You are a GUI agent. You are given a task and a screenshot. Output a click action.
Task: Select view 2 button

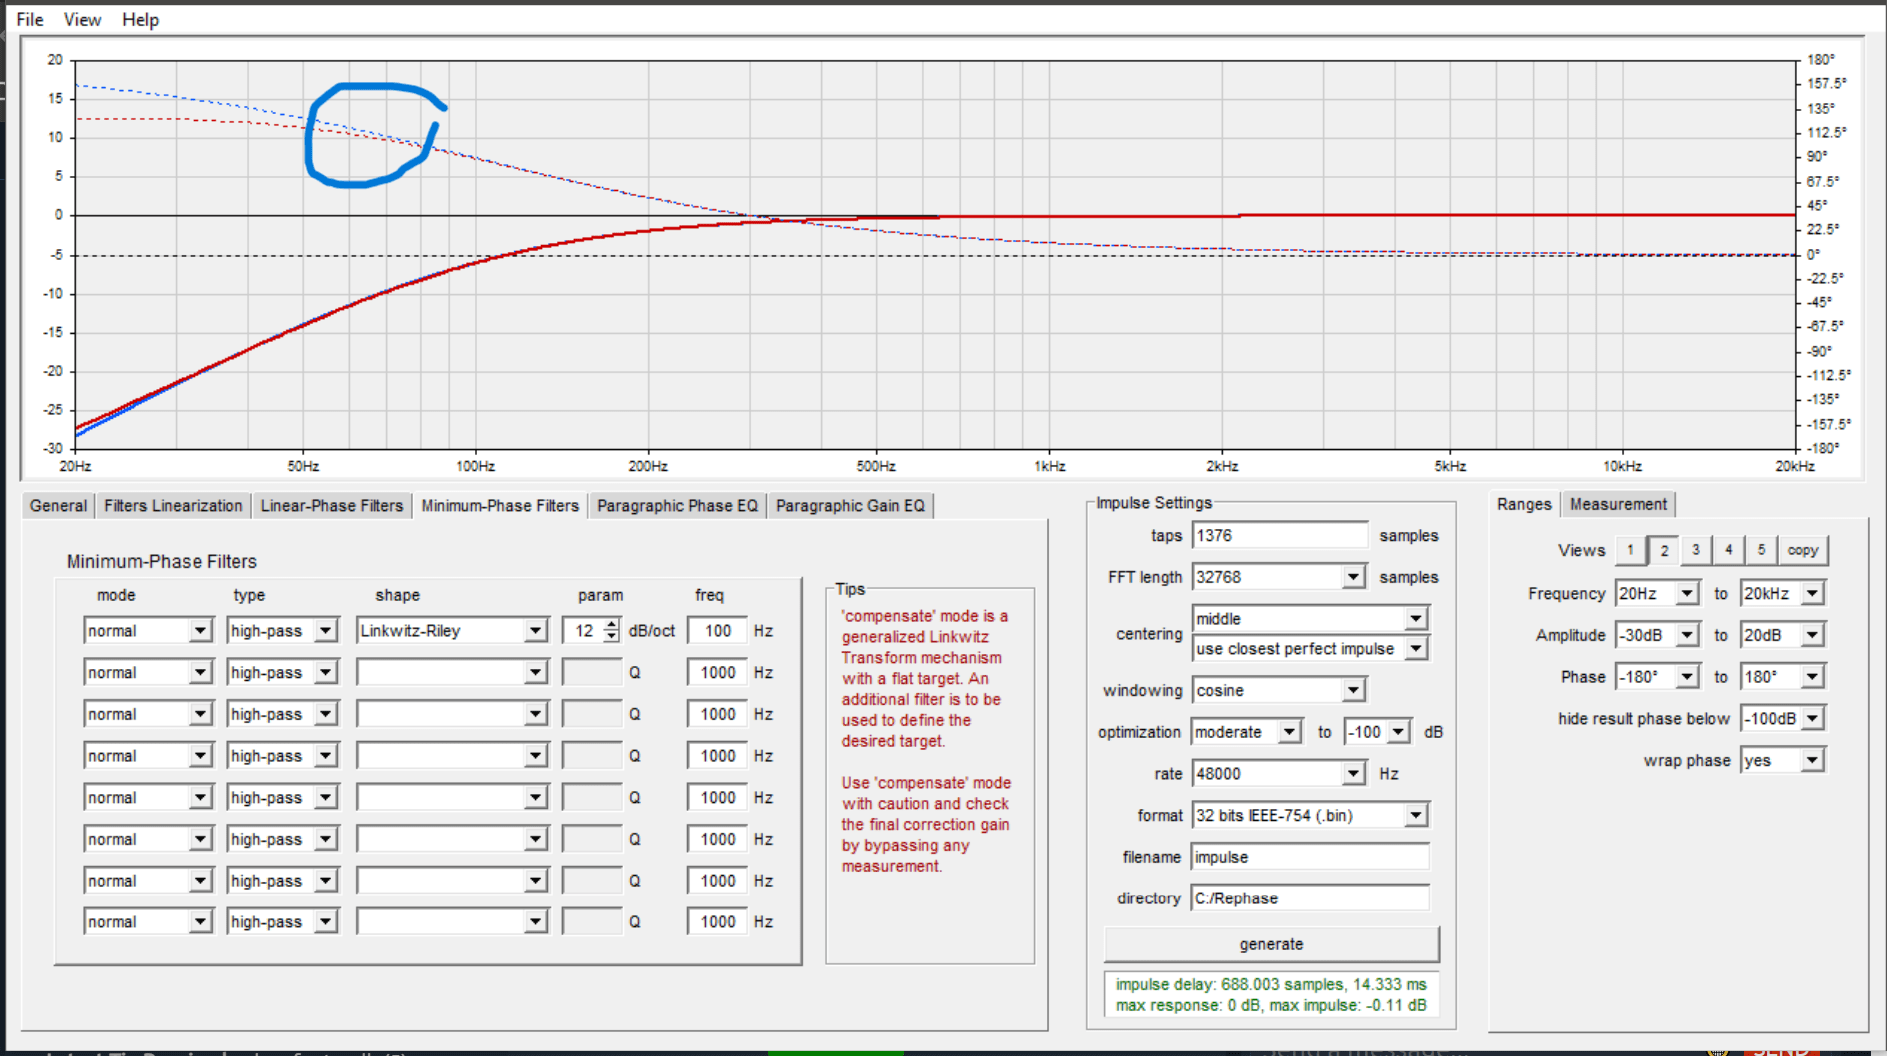coord(1664,550)
